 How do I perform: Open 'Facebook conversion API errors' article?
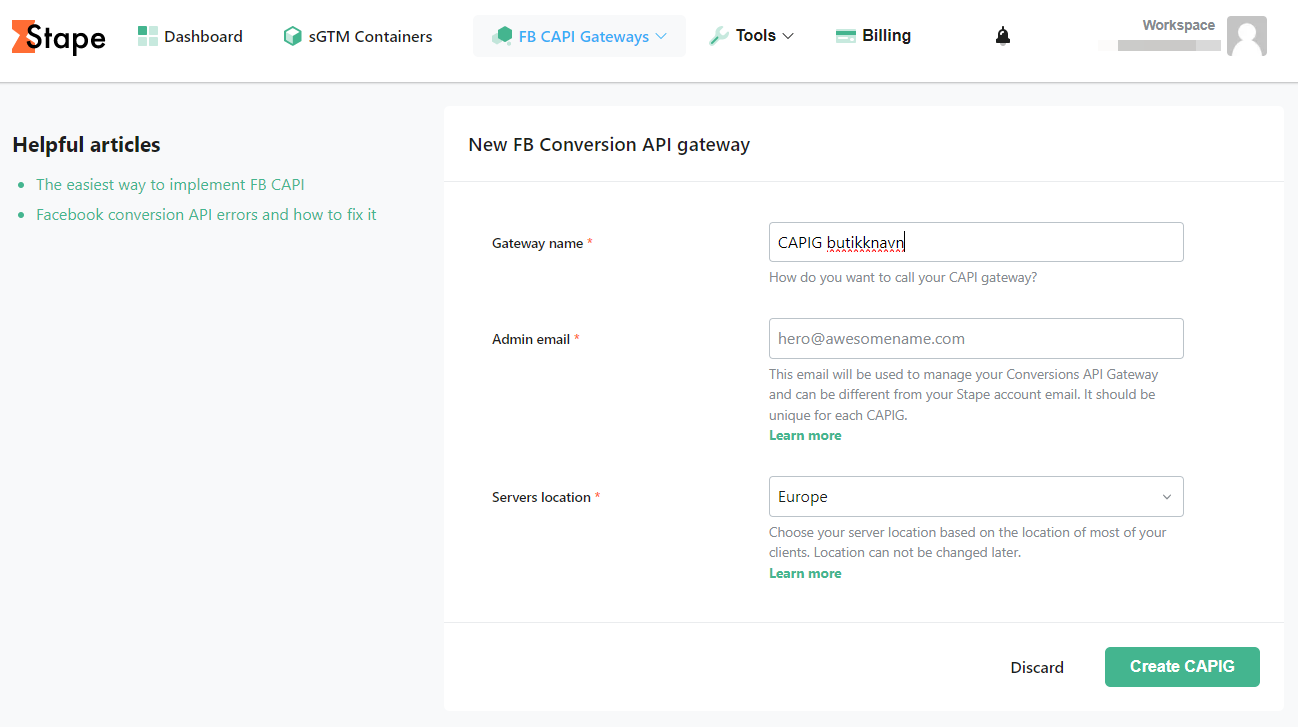click(206, 215)
